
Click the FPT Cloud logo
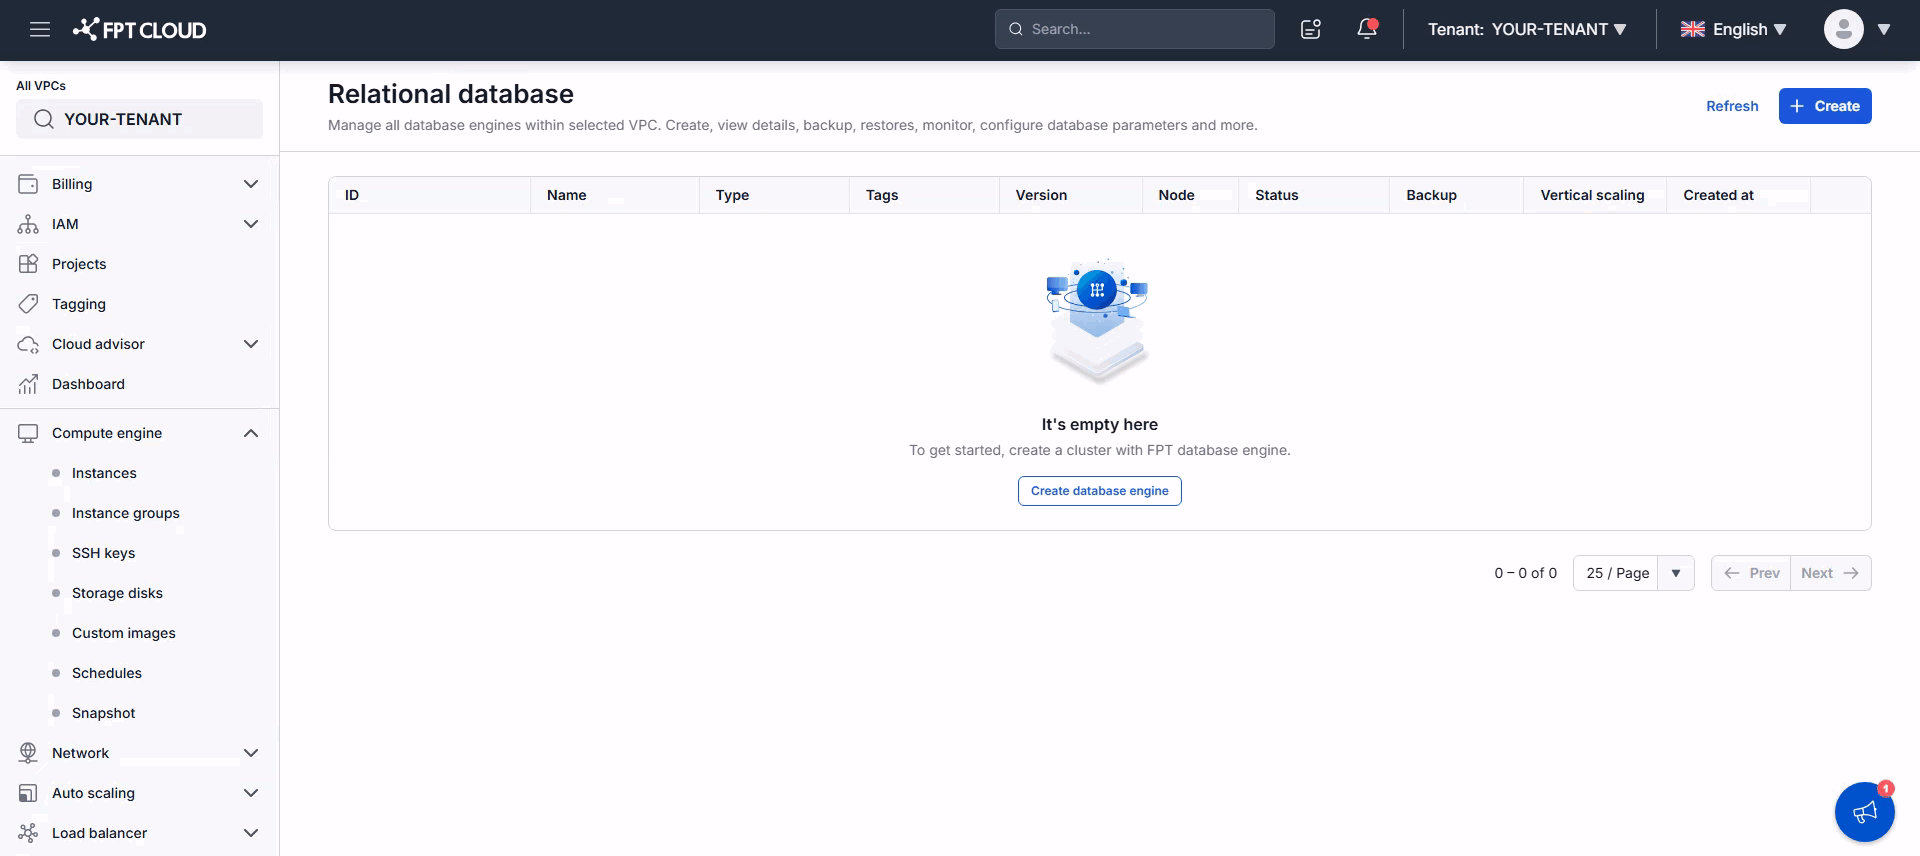[x=139, y=30]
